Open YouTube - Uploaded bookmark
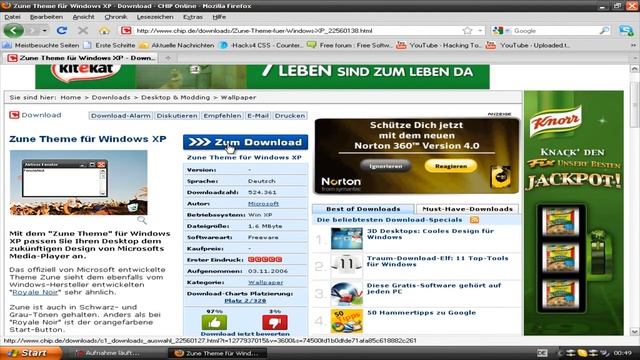The image size is (640, 360). pos(529,45)
